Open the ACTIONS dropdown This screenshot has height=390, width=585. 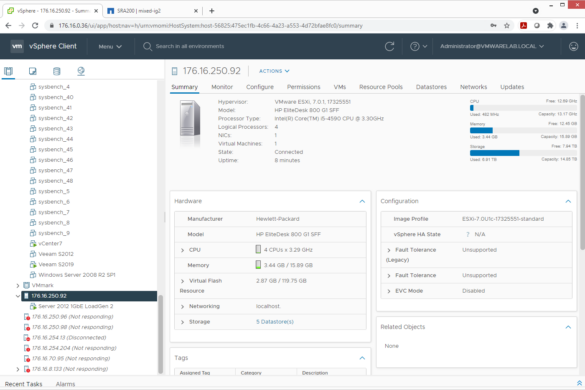point(274,71)
